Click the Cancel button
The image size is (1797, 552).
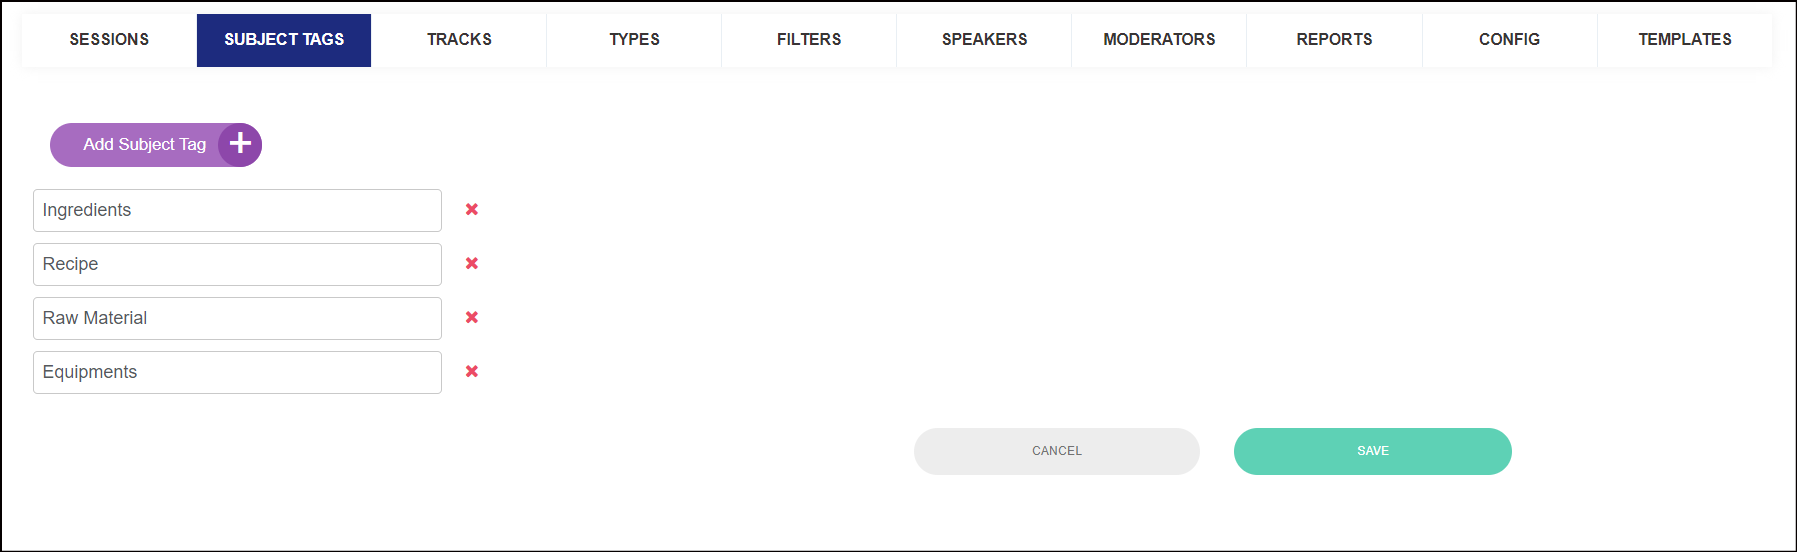coord(1057,451)
